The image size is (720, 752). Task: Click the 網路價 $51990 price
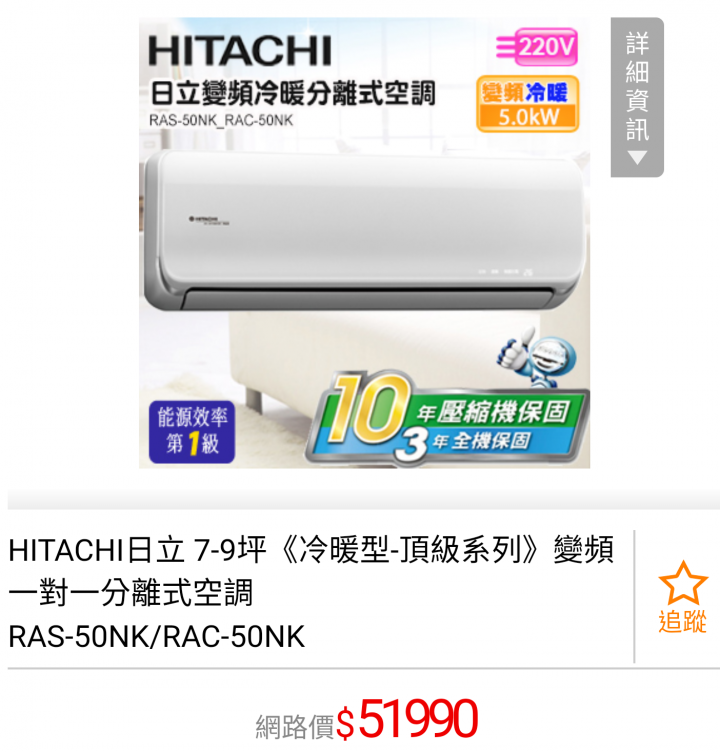pyautogui.click(x=367, y=720)
